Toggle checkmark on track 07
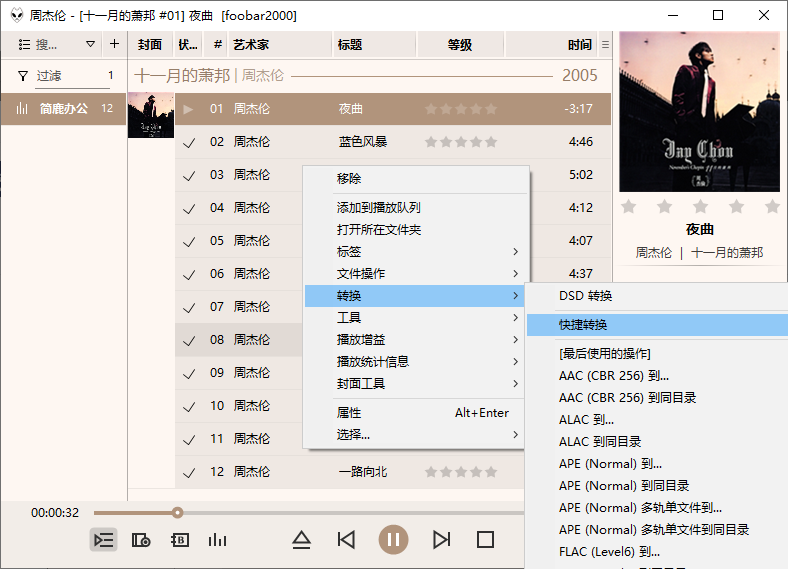The height and width of the screenshot is (569, 788). point(189,308)
